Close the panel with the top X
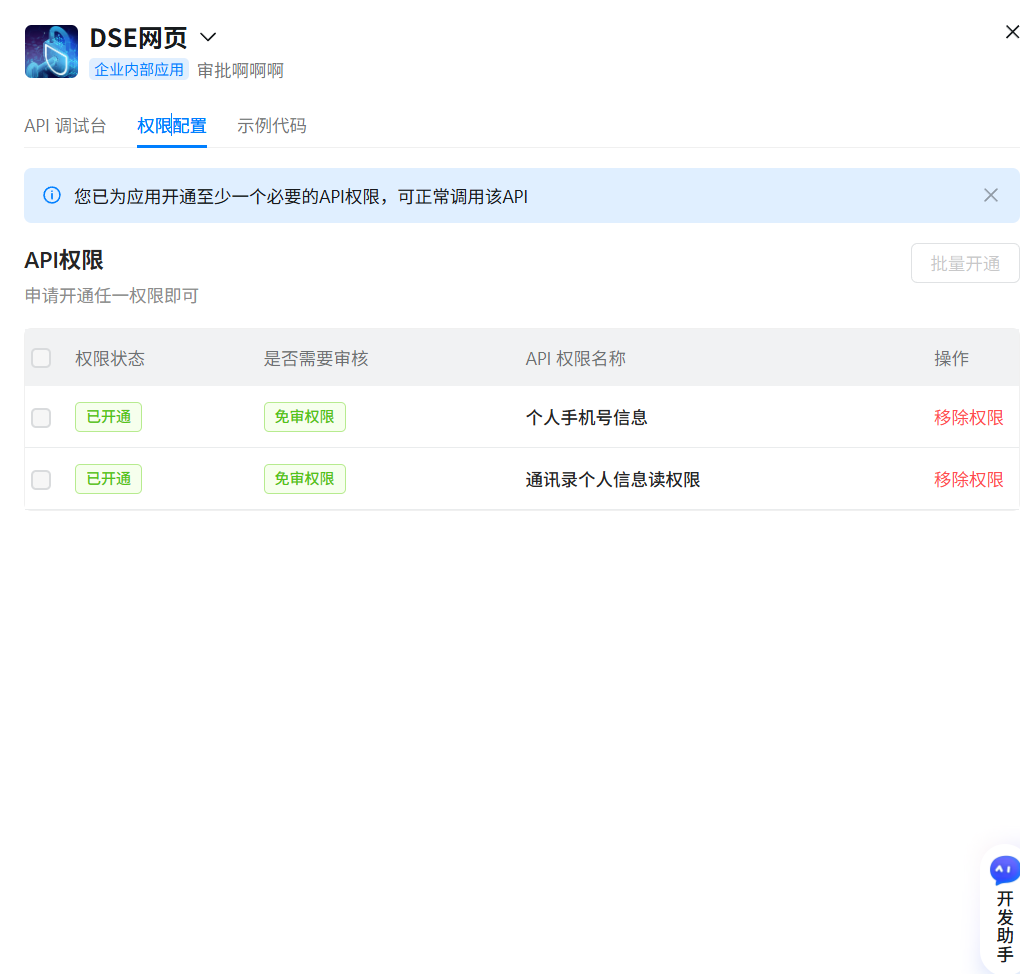This screenshot has height=974, width=1020. (x=1012, y=32)
